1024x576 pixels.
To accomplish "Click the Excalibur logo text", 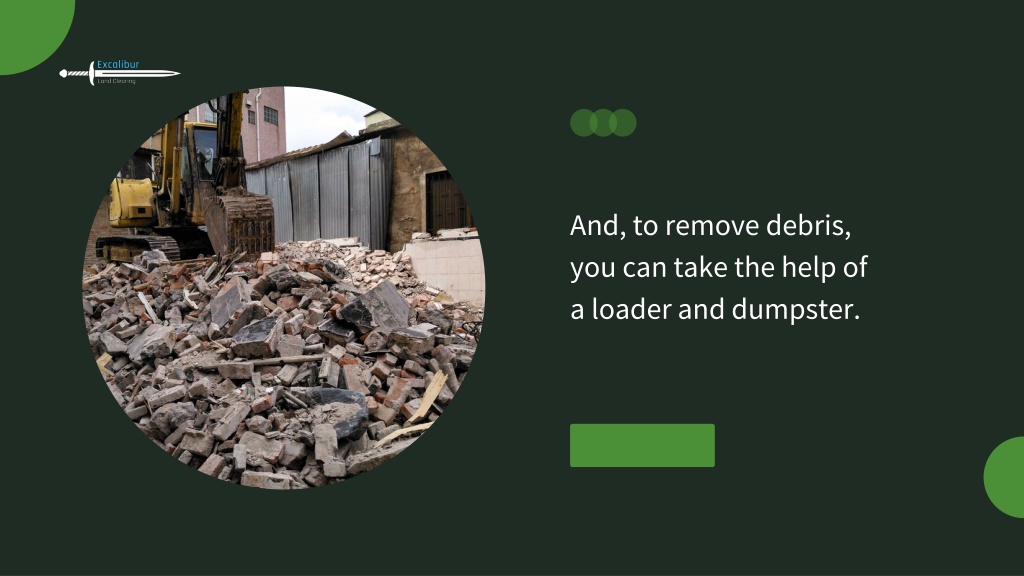I will tap(118, 65).
